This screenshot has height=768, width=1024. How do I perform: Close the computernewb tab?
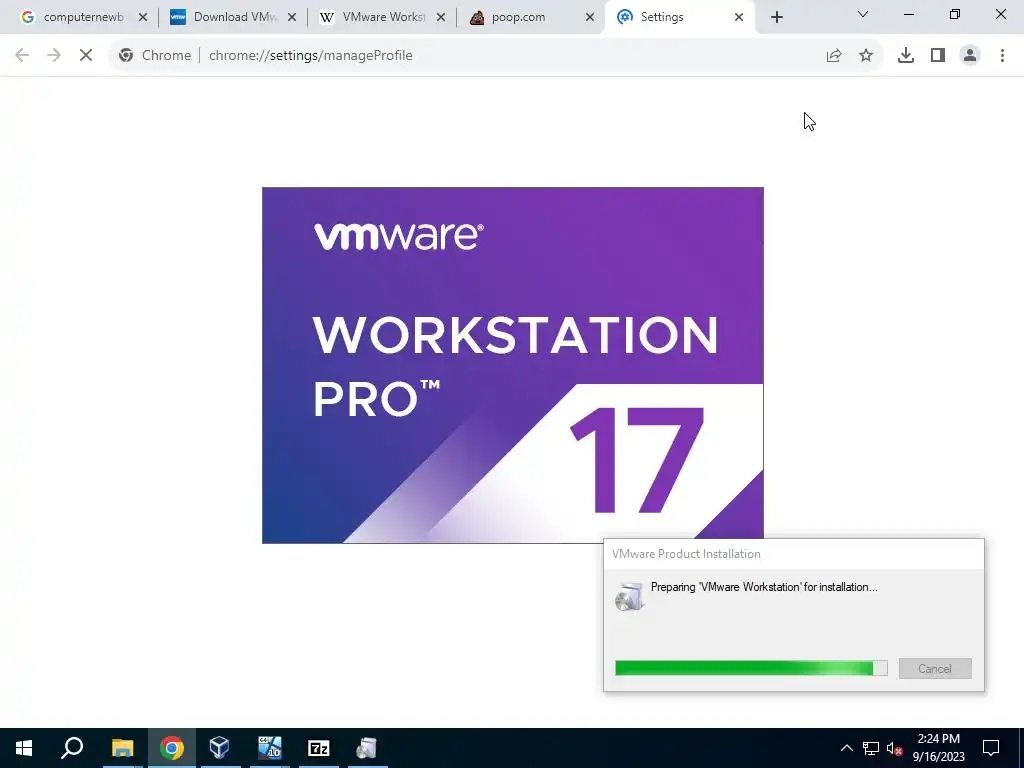pos(143,17)
